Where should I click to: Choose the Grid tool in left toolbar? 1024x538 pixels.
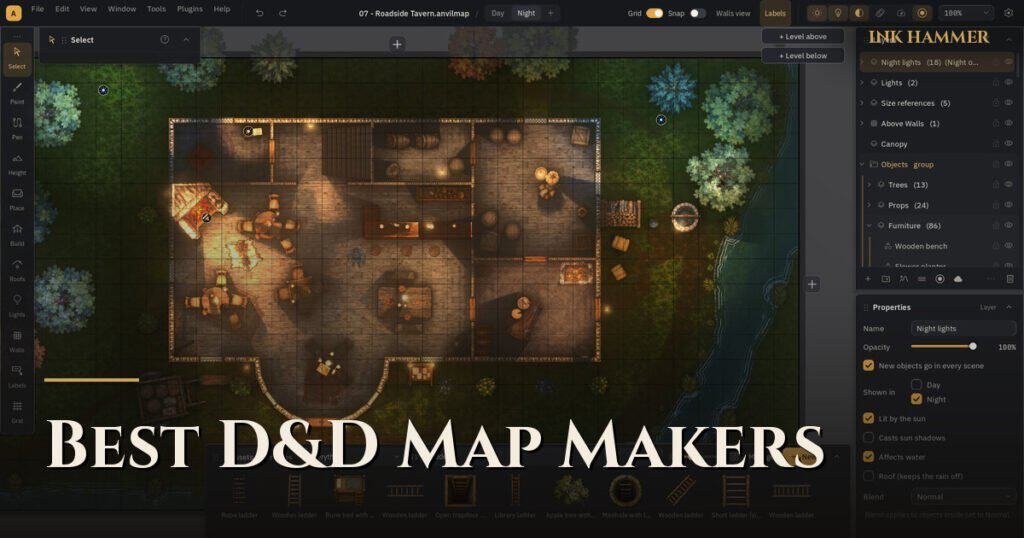[x=17, y=412]
